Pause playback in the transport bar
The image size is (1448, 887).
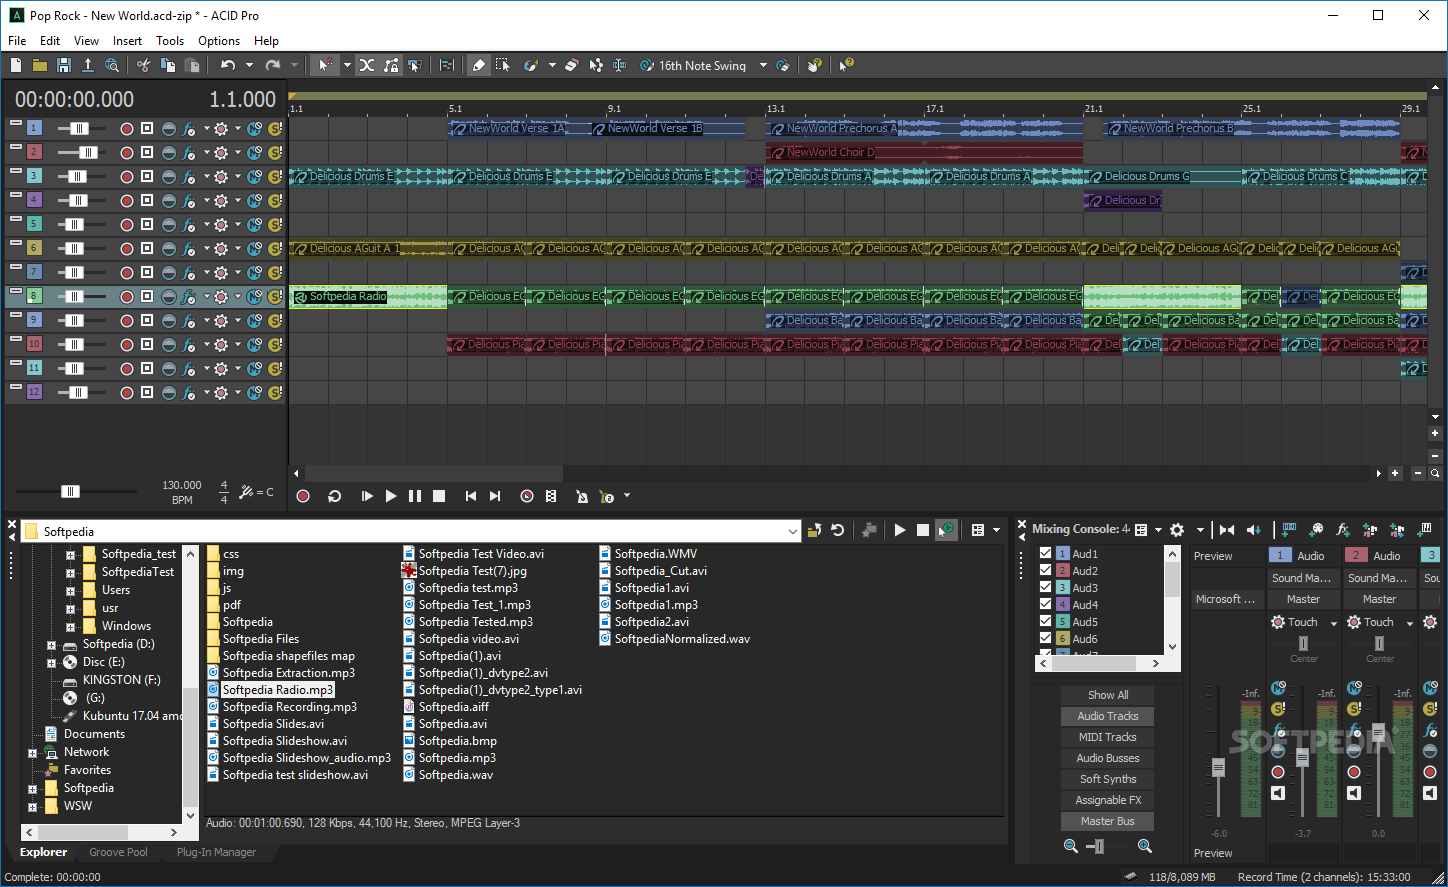415,496
